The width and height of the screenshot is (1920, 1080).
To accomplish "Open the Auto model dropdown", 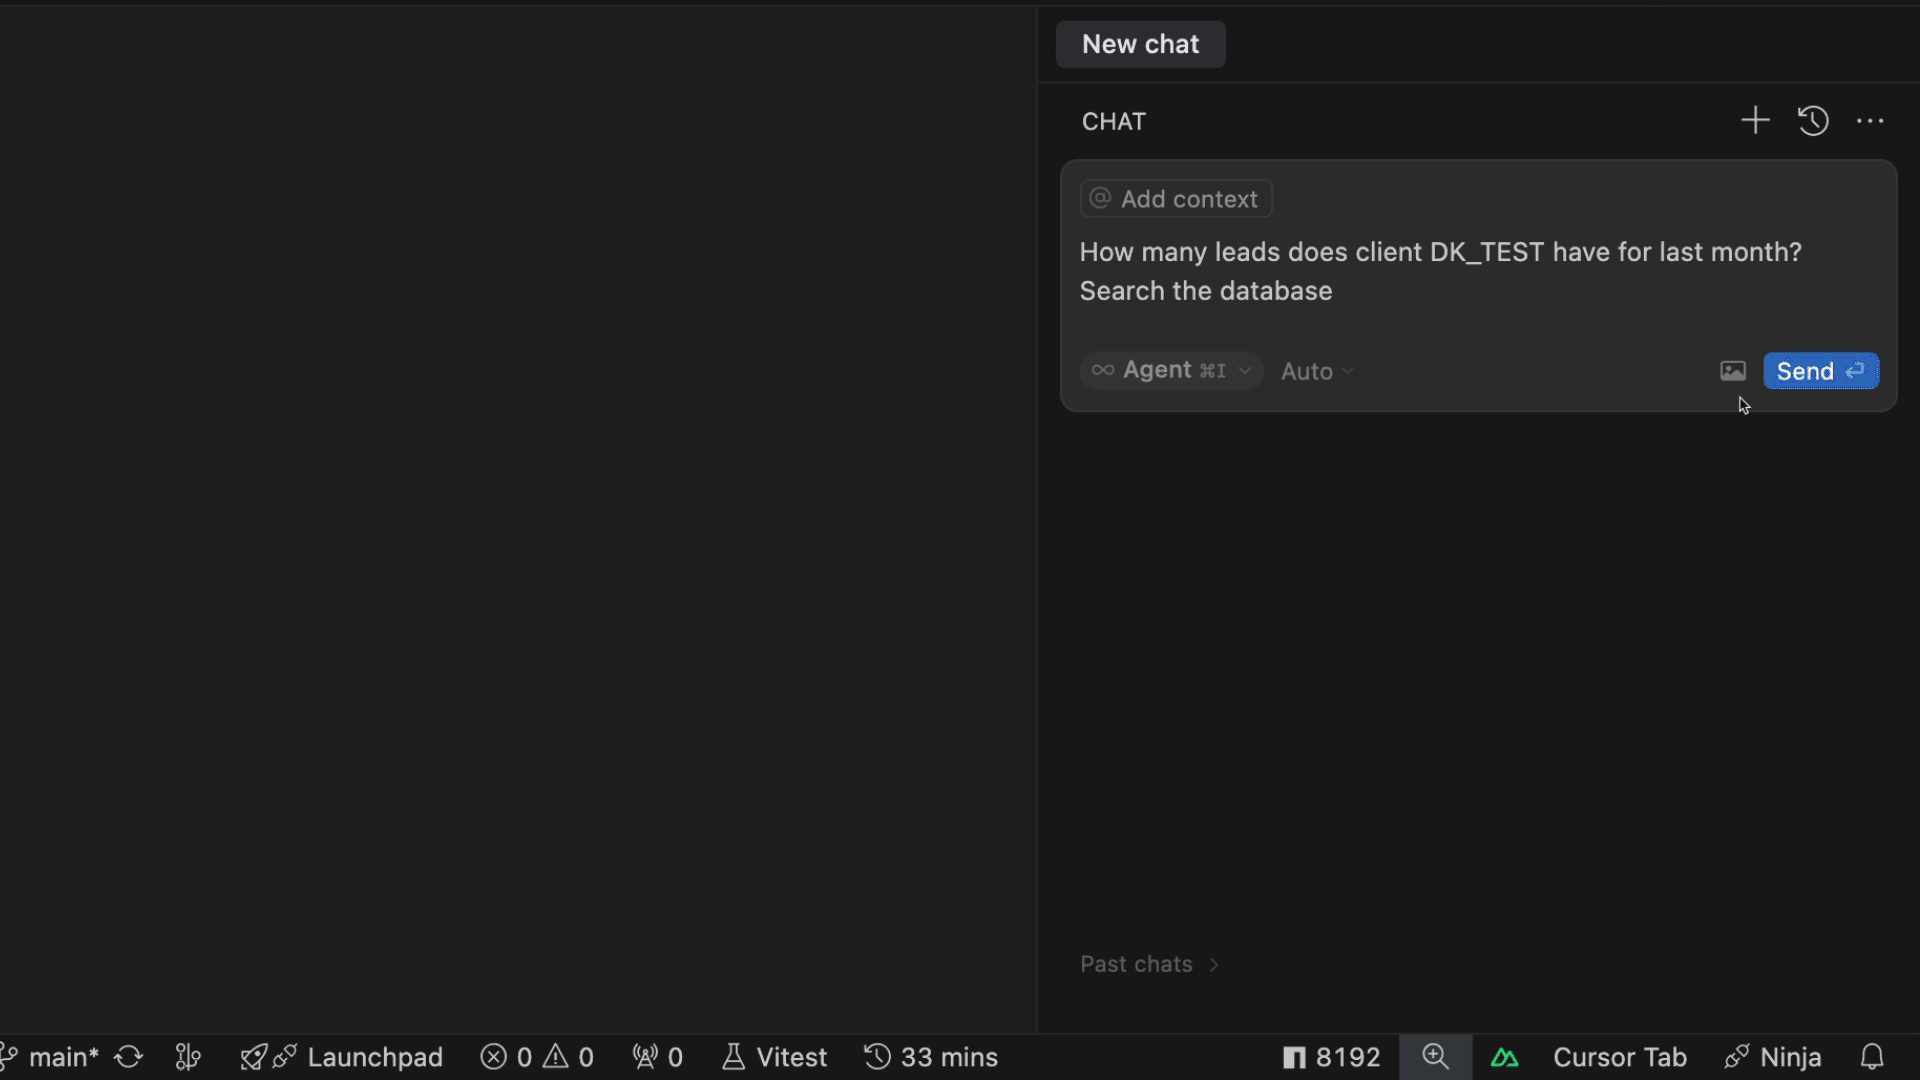I will (1317, 371).
